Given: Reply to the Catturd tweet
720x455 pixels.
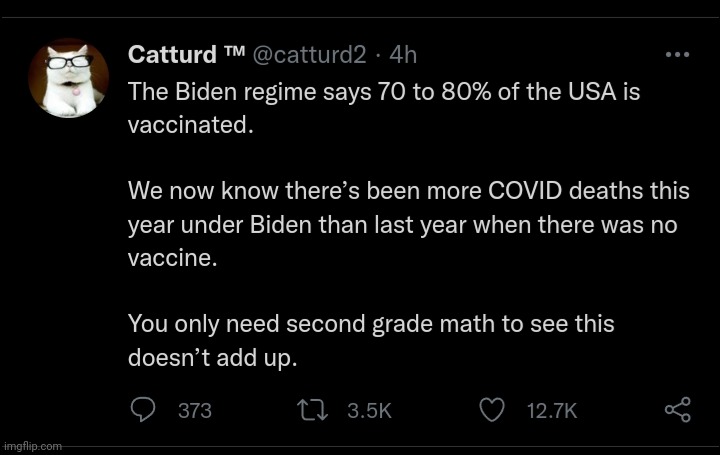Looking at the screenshot, I should (144, 410).
